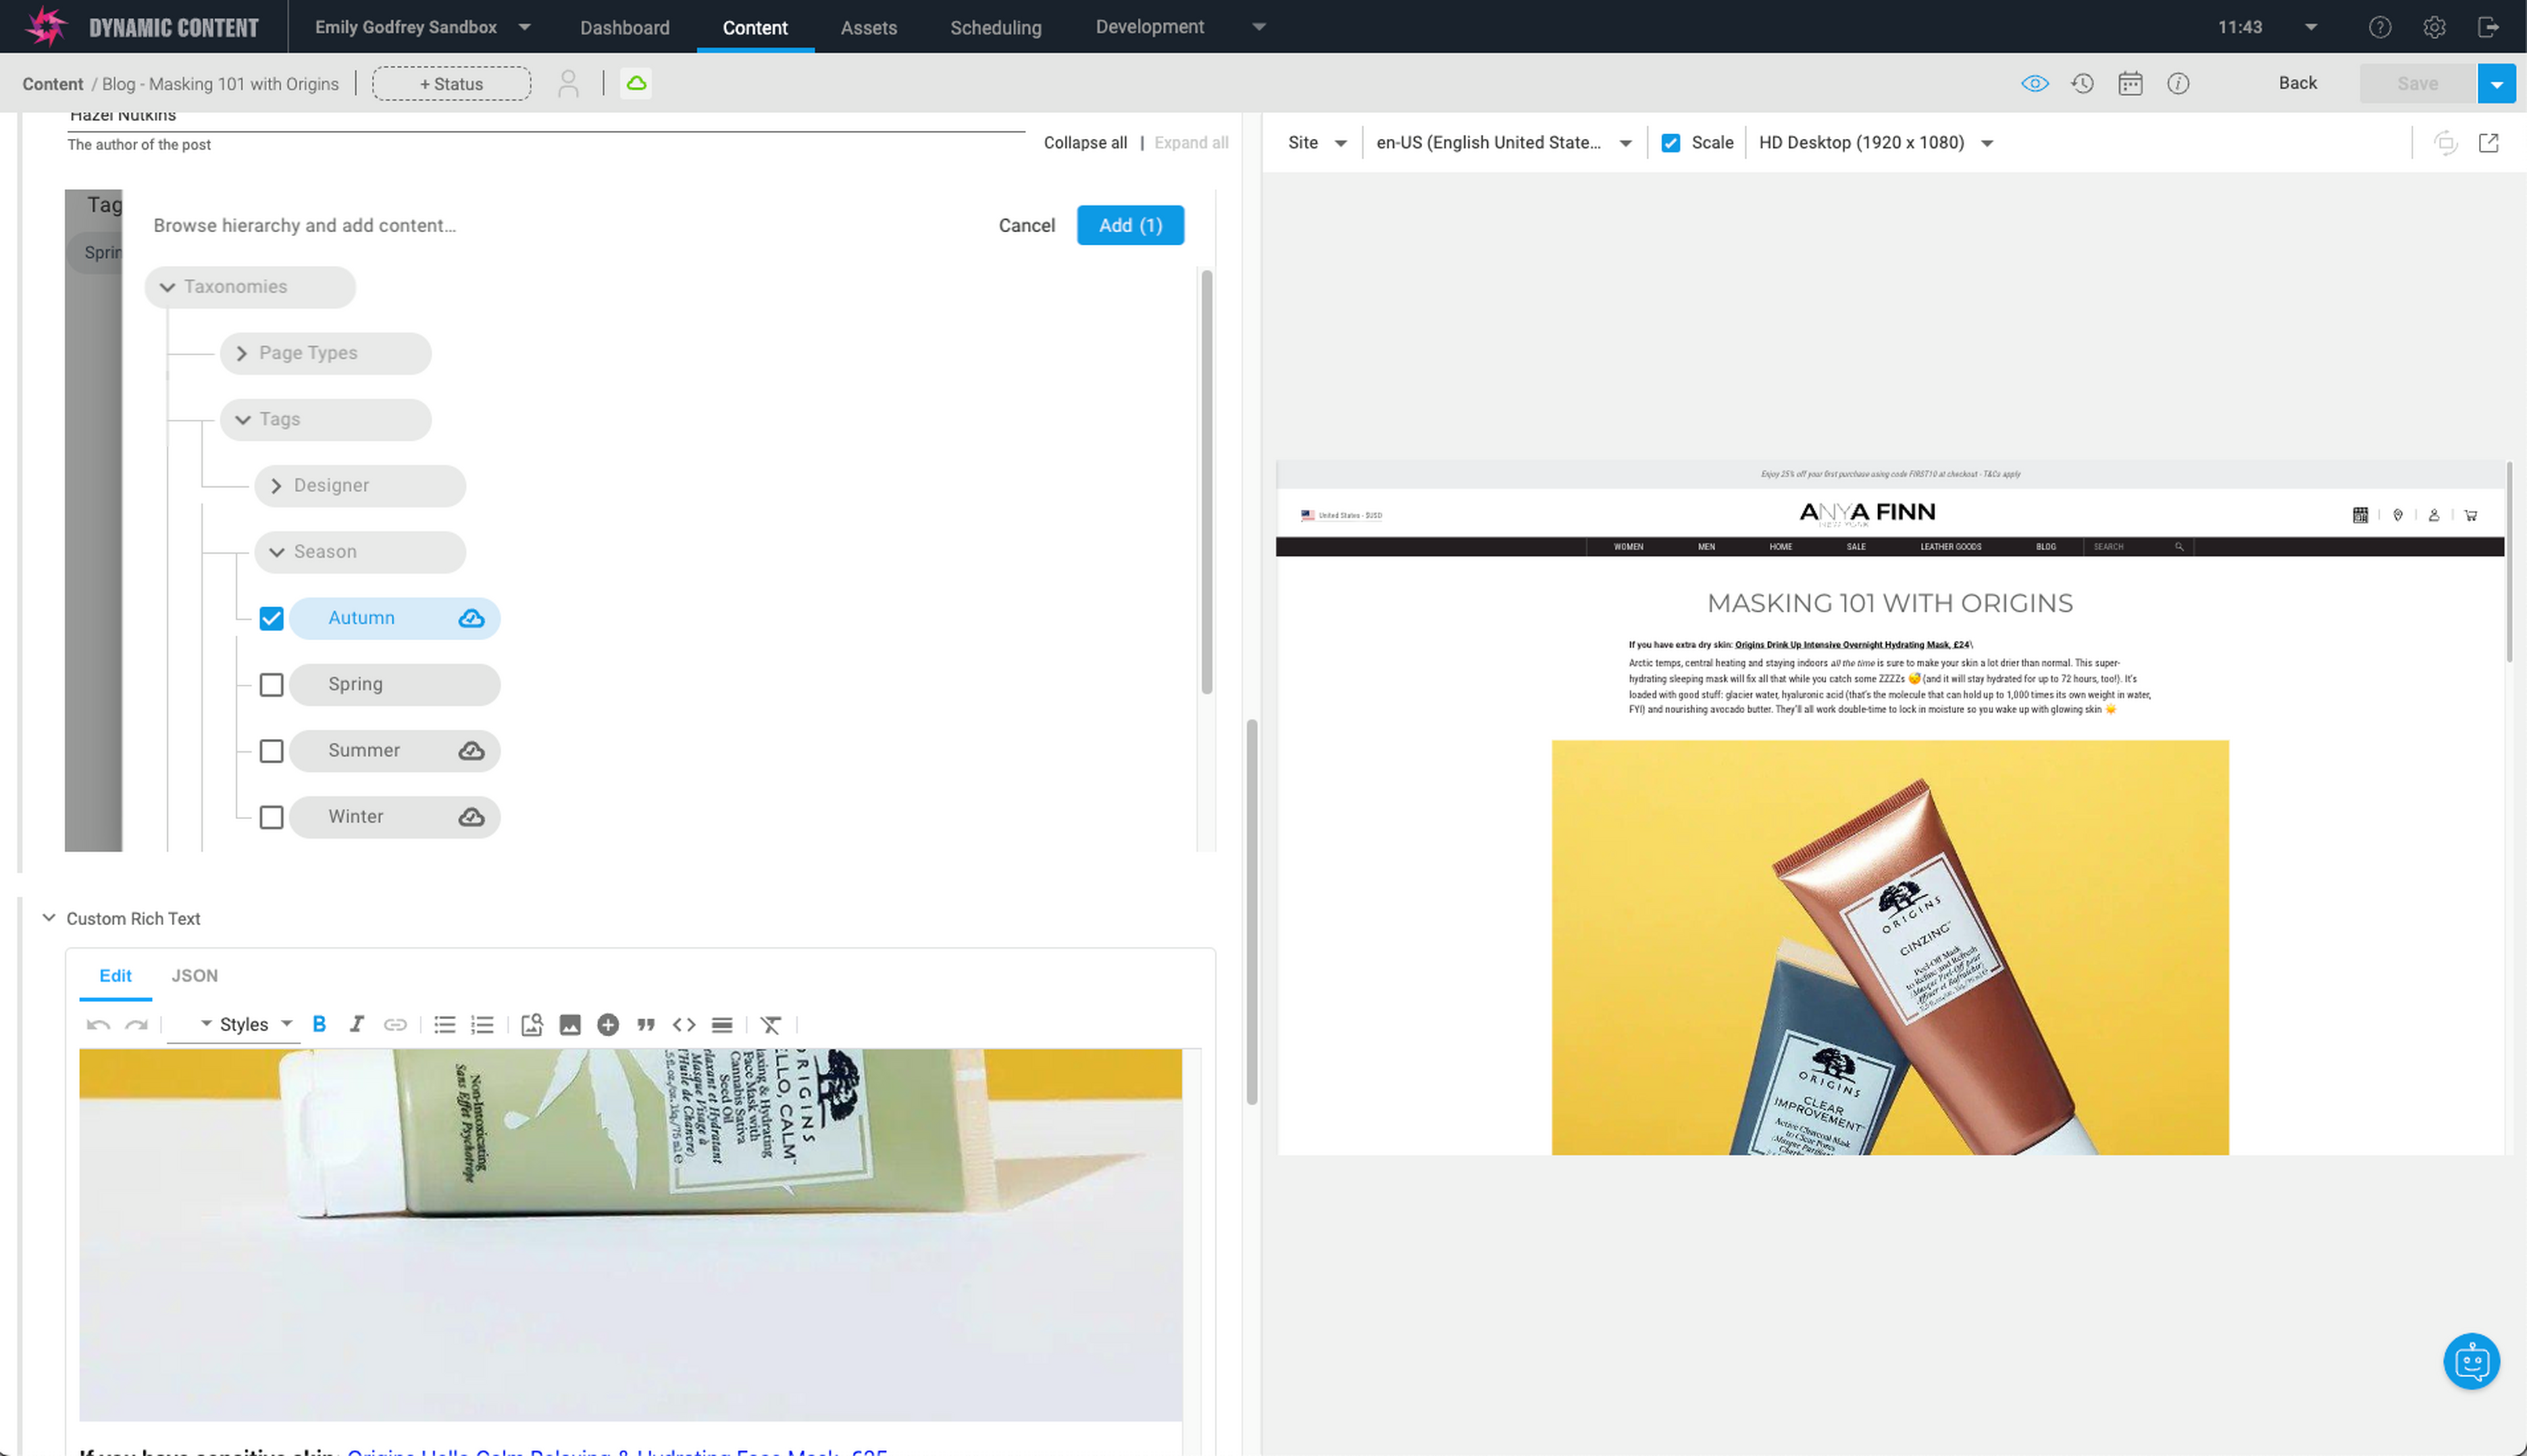Viewport: 2527px width, 1456px height.
Task: Switch to the JSON tab
Action: point(194,975)
